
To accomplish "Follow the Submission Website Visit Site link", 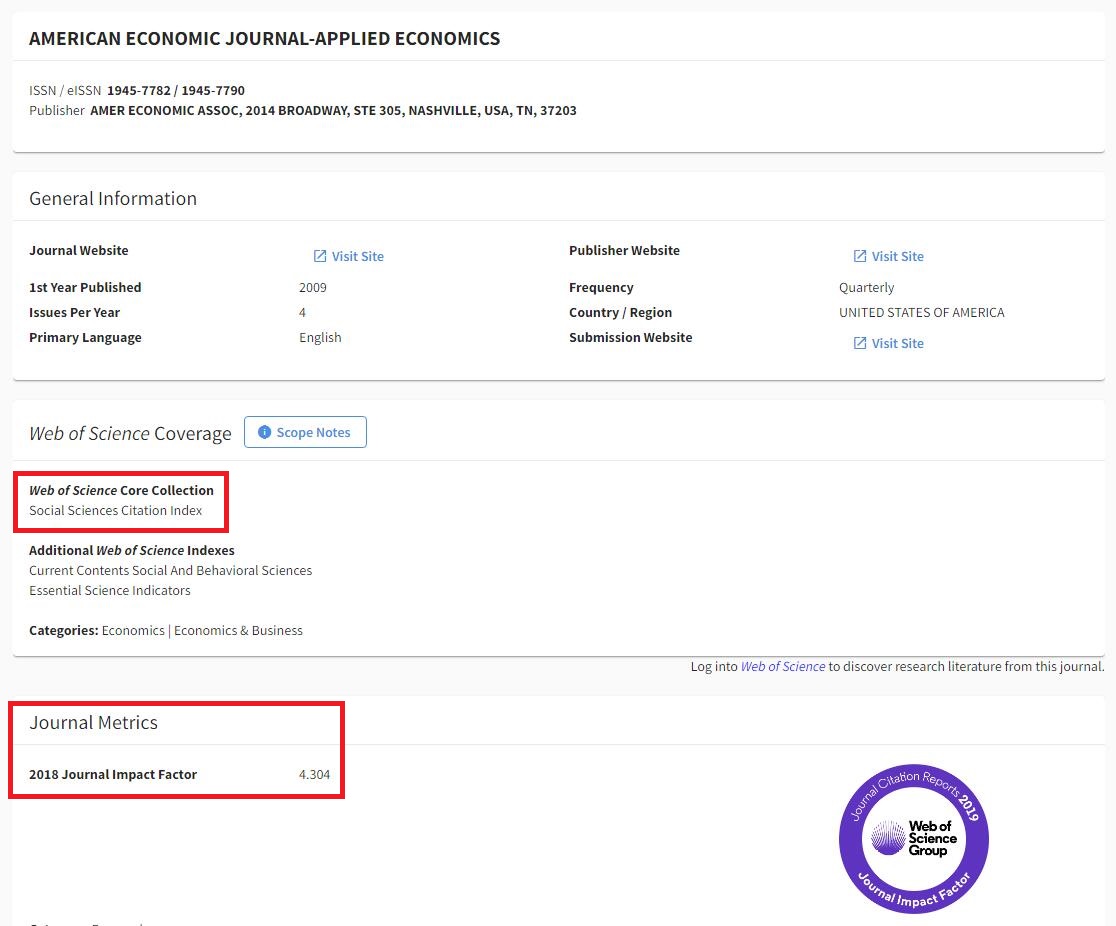I will coord(897,344).
